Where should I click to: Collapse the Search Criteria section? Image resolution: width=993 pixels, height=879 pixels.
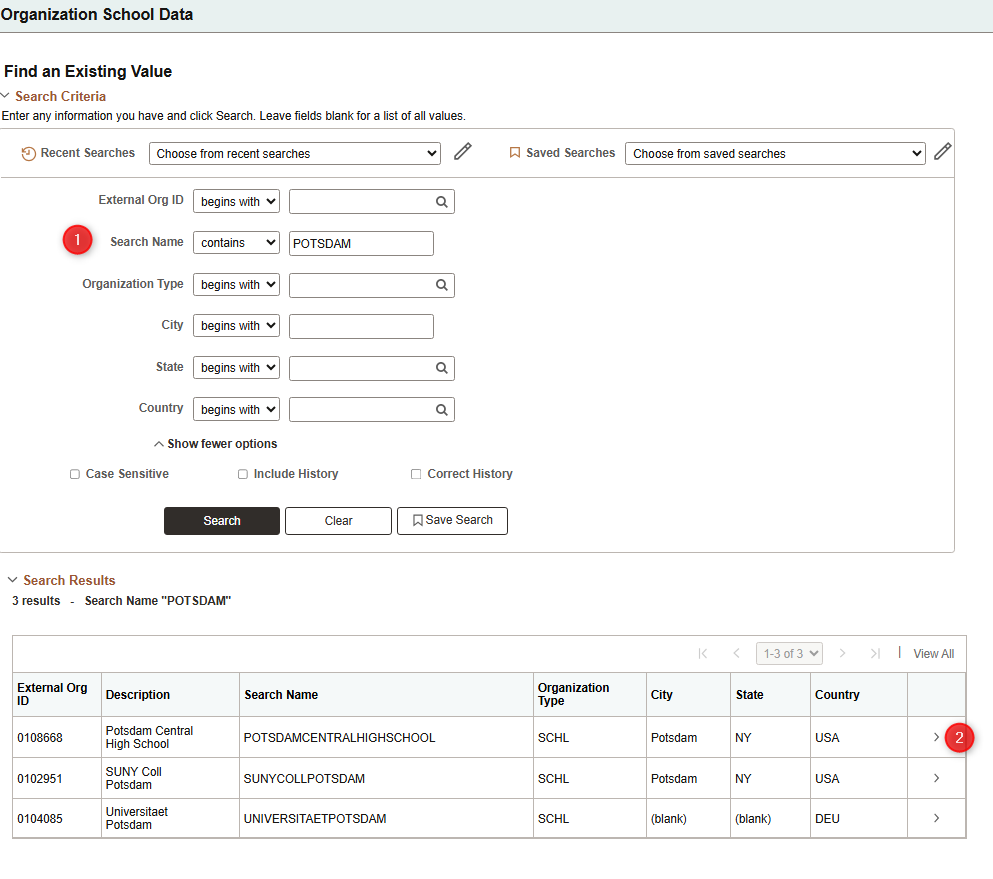pyautogui.click(x=6, y=96)
